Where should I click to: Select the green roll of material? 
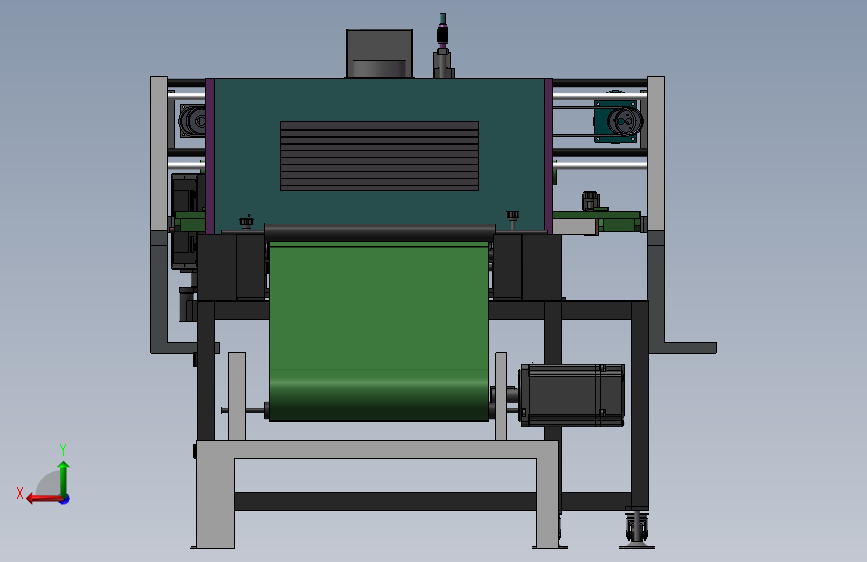(x=379, y=332)
